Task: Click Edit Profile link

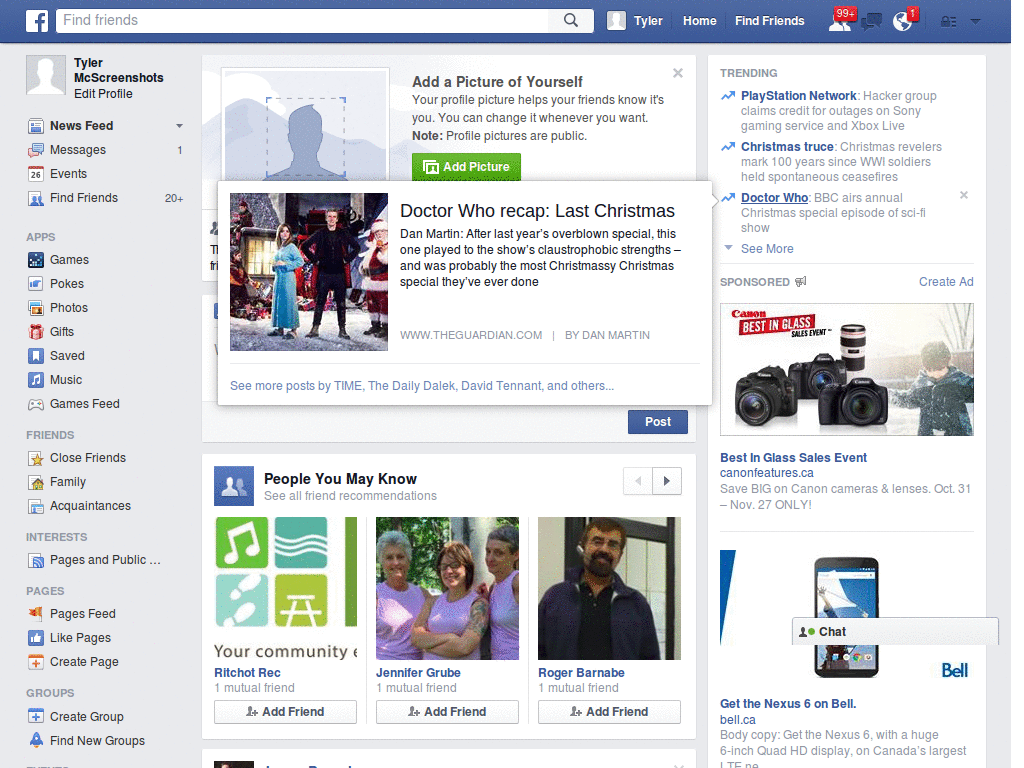Action: coord(103,94)
